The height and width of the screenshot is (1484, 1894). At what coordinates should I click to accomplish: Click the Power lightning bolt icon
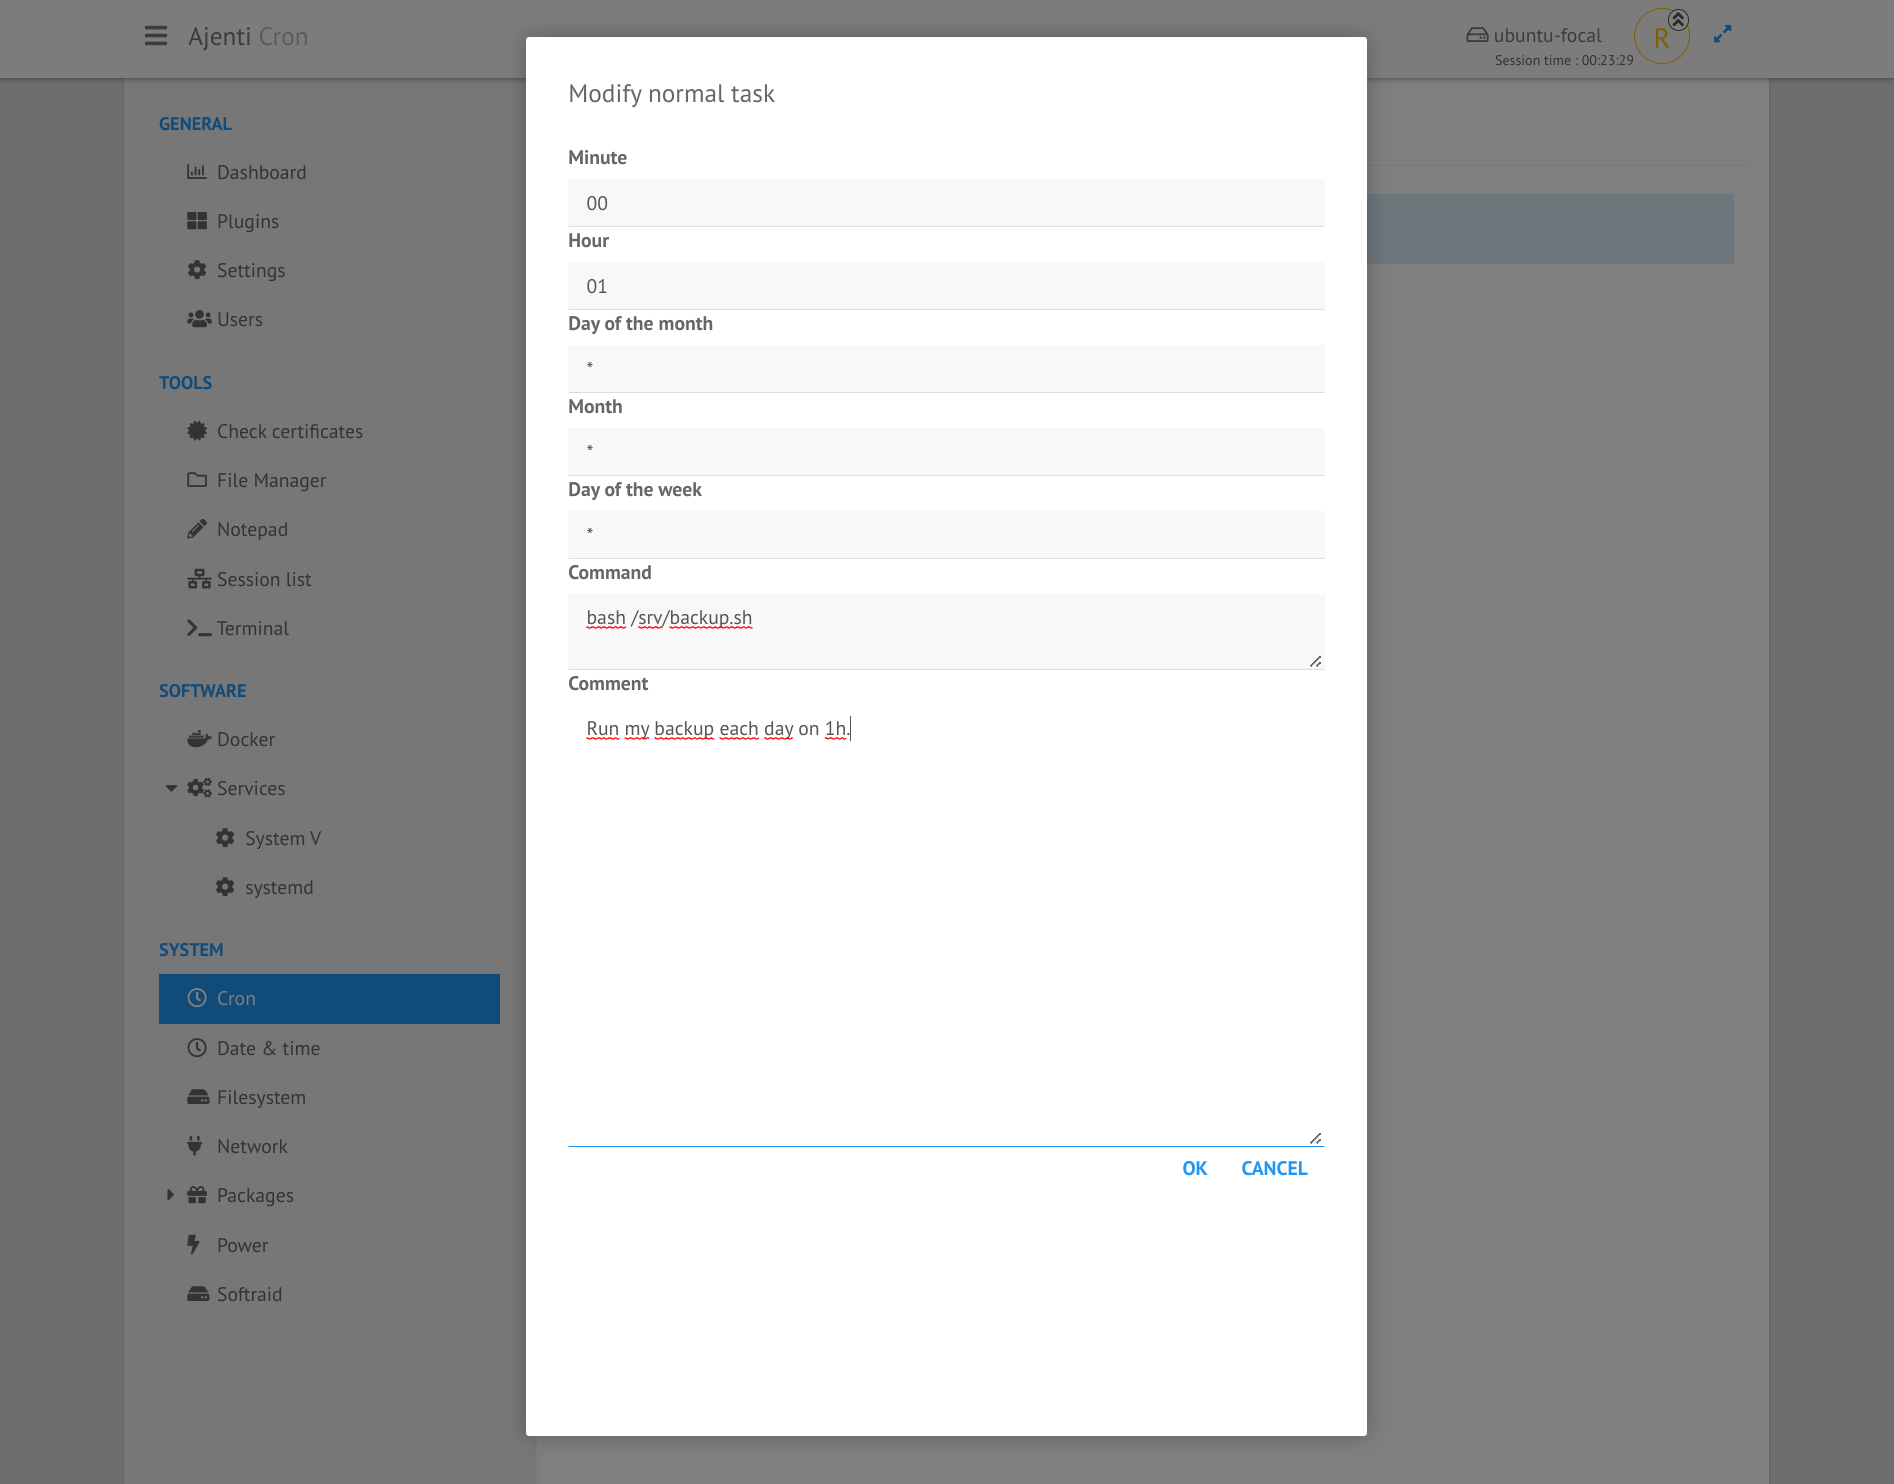(x=194, y=1245)
